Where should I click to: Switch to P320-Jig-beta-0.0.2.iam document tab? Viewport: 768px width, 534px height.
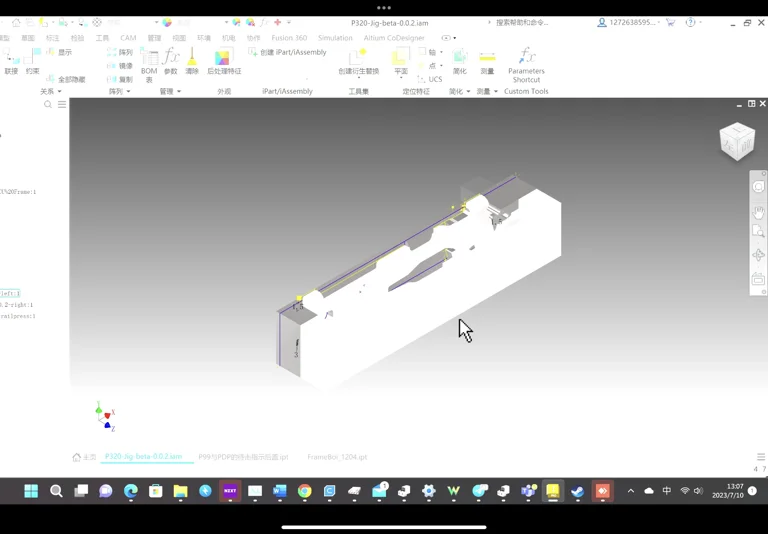click(x=143, y=456)
